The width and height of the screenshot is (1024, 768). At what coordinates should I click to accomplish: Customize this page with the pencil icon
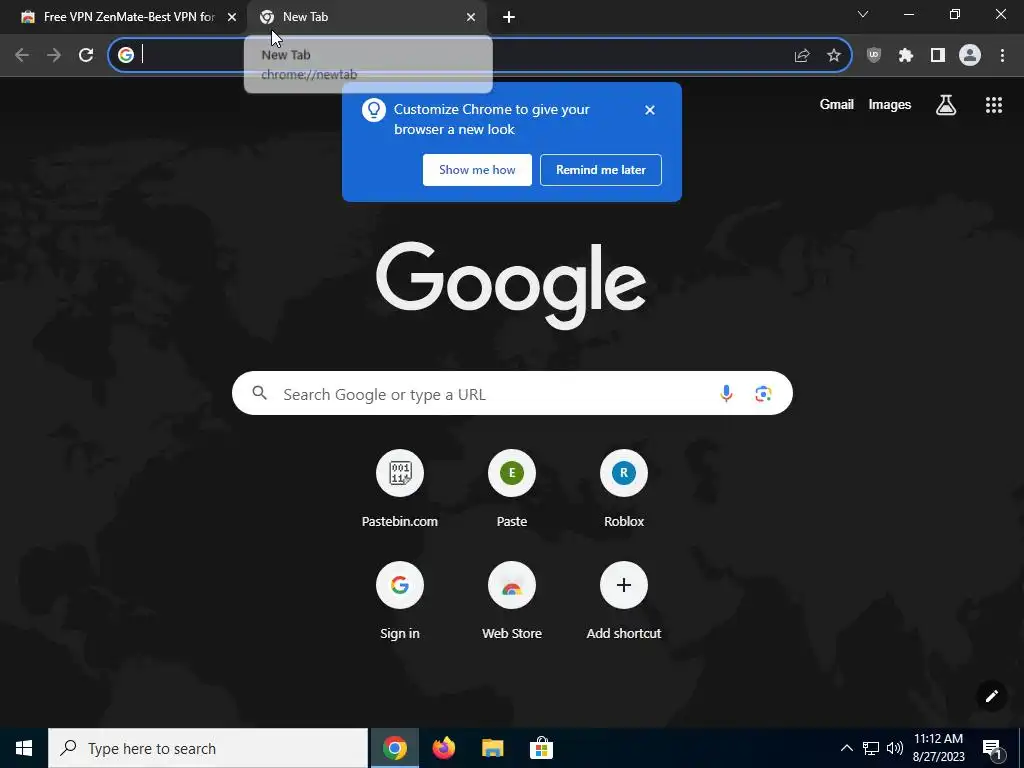[991, 696]
